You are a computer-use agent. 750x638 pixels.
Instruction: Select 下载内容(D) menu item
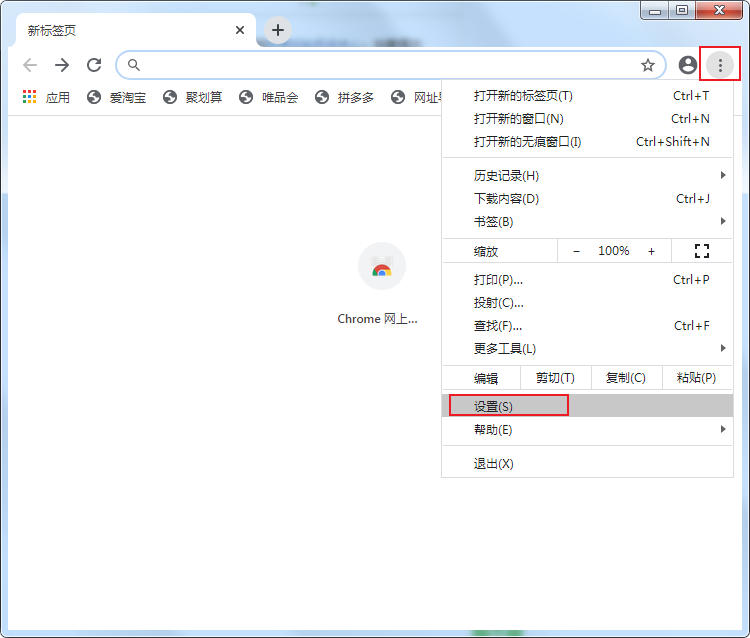(587, 198)
